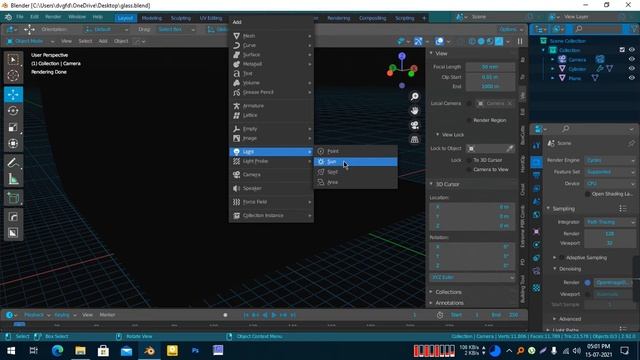Choose Spot light from submenu
The image size is (640, 360).
click(x=356, y=172)
